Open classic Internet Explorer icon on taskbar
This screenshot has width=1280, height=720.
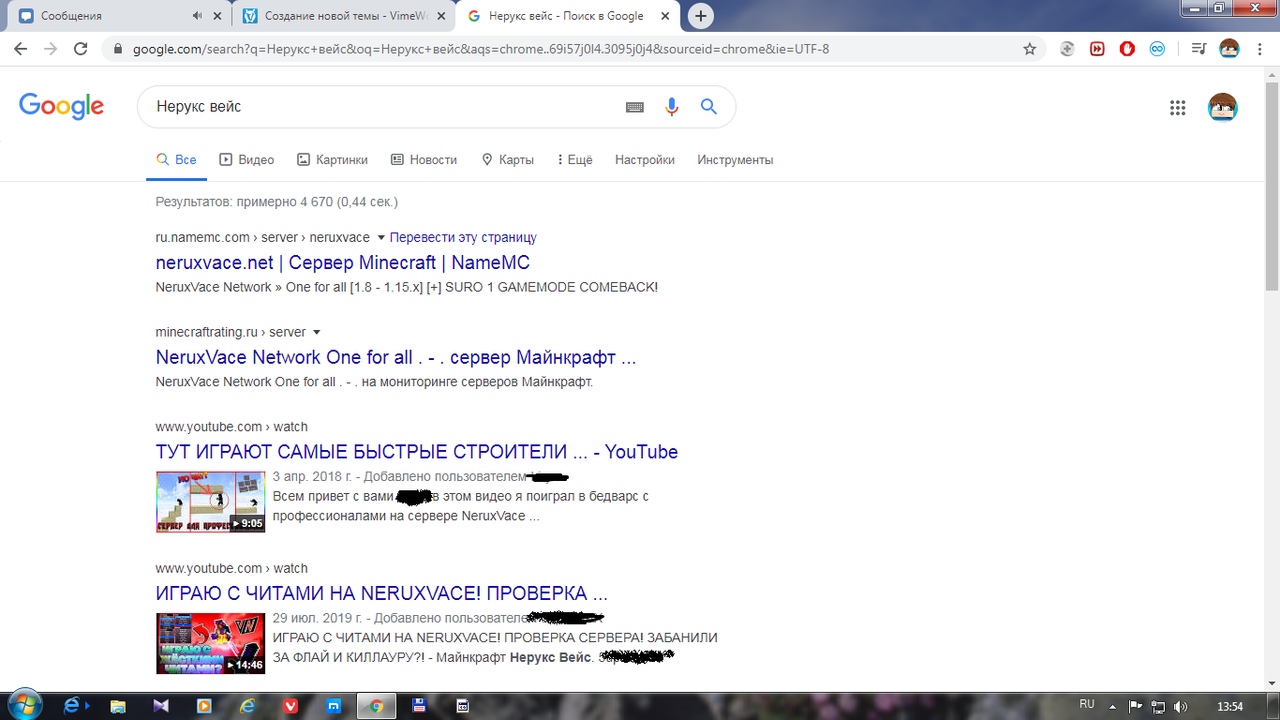(247, 706)
